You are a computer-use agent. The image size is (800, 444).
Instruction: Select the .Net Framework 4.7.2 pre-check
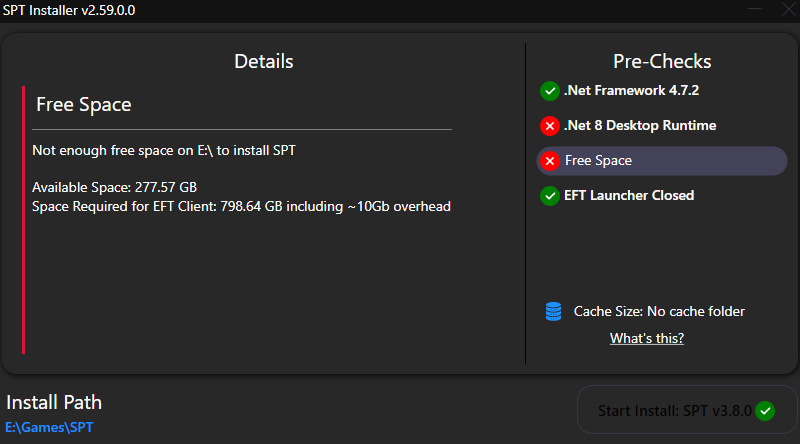coord(631,91)
